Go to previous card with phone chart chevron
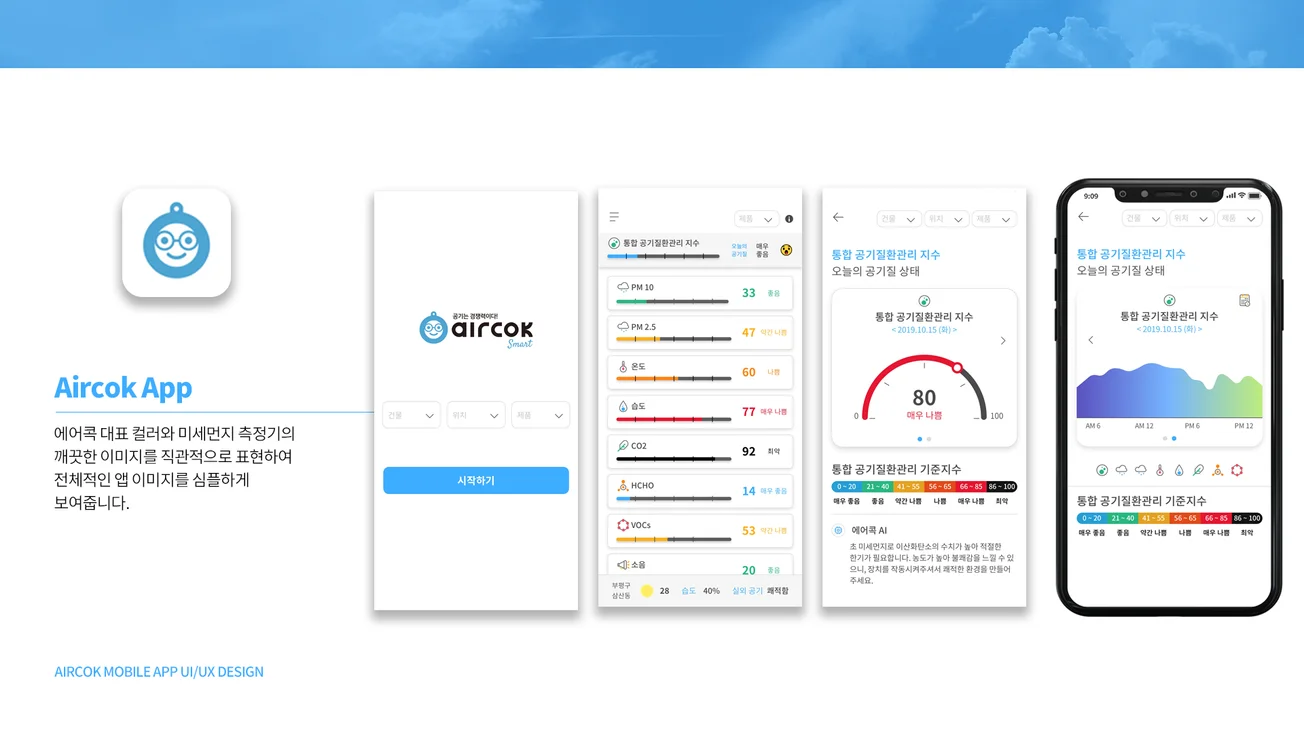The height and width of the screenshot is (734, 1304). coord(1091,340)
